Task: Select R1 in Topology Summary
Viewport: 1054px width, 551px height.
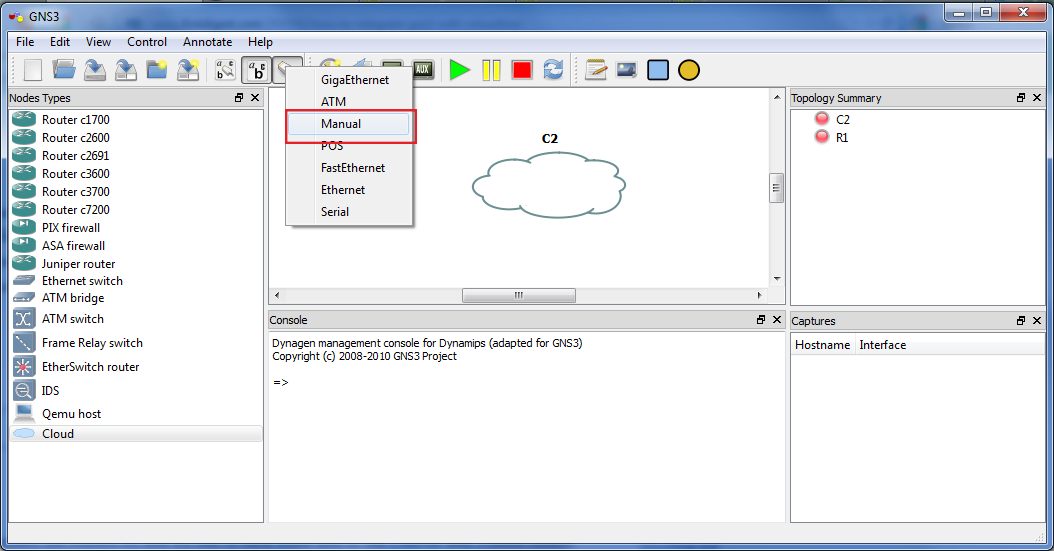Action: tap(842, 138)
